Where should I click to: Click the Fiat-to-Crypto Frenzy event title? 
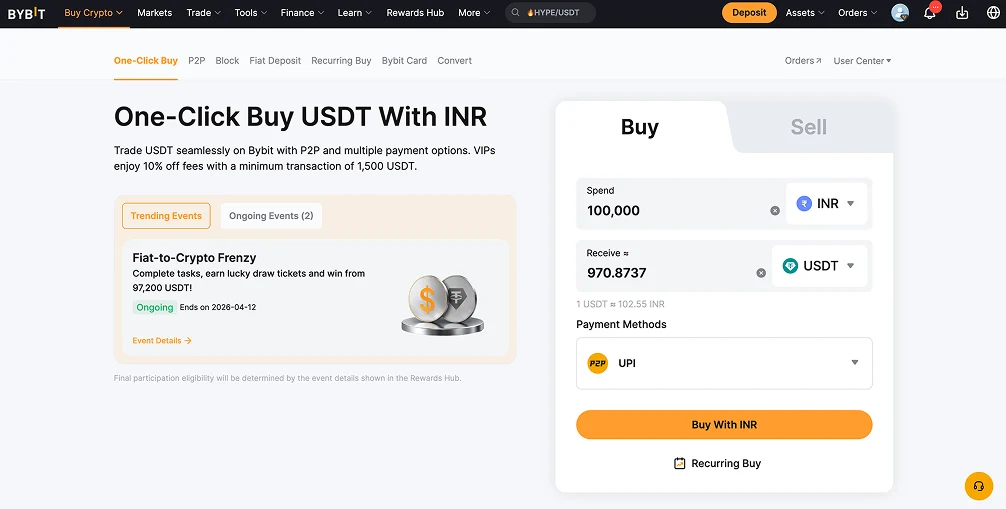click(194, 258)
